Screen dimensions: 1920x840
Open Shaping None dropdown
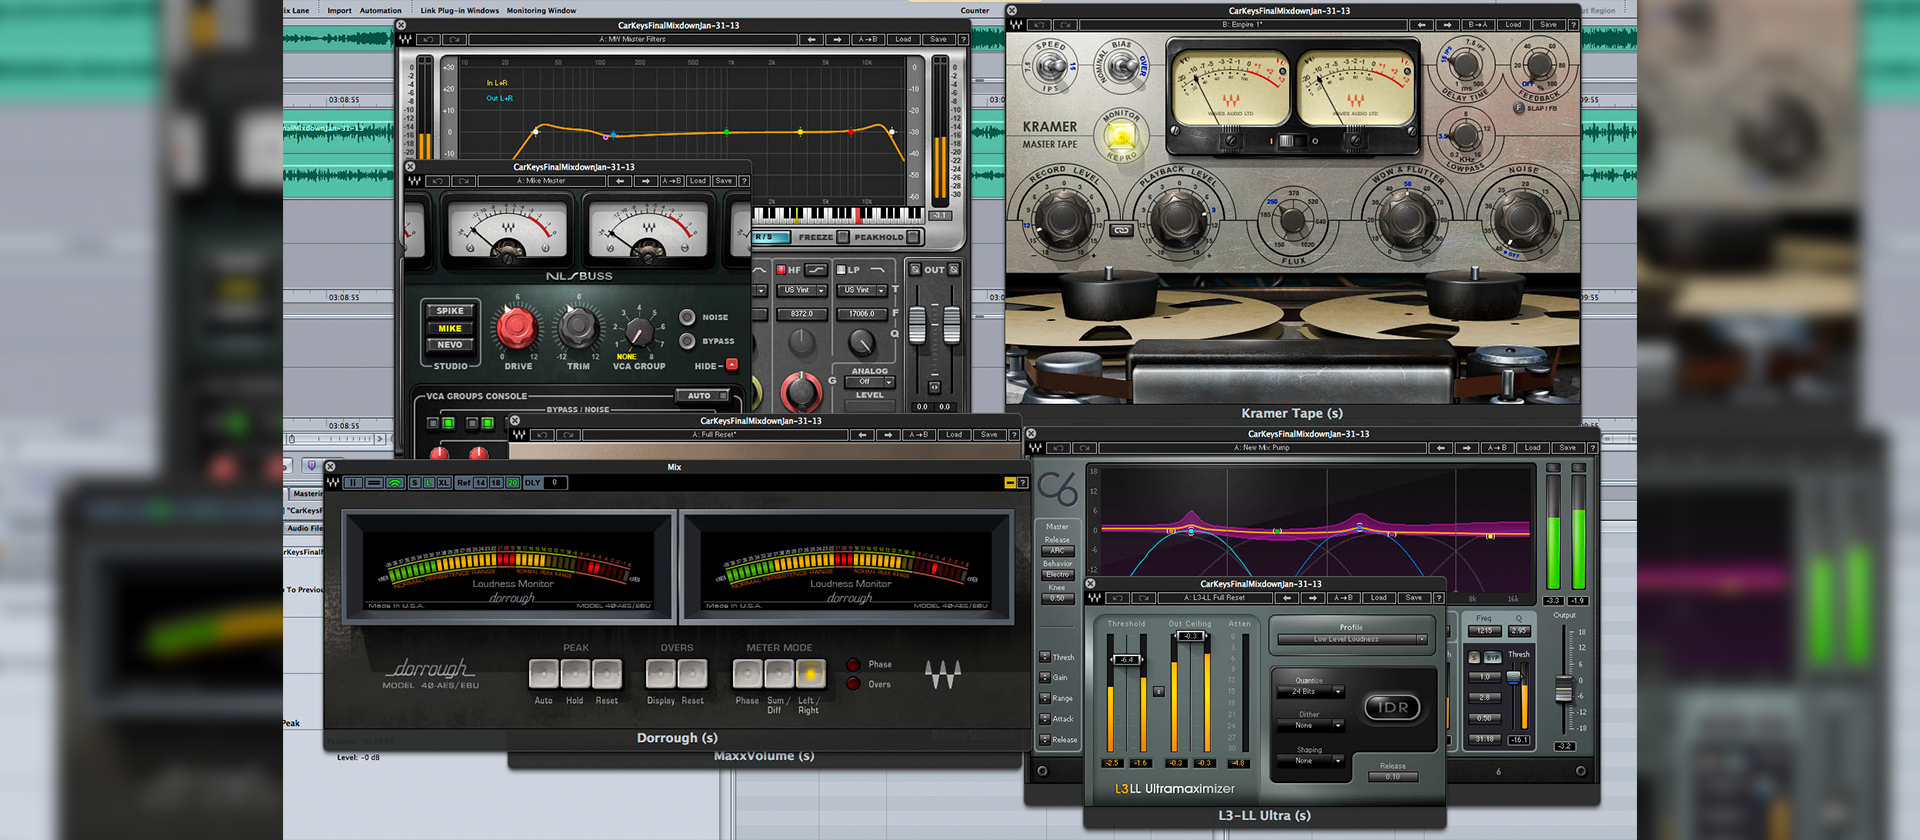click(x=1310, y=761)
